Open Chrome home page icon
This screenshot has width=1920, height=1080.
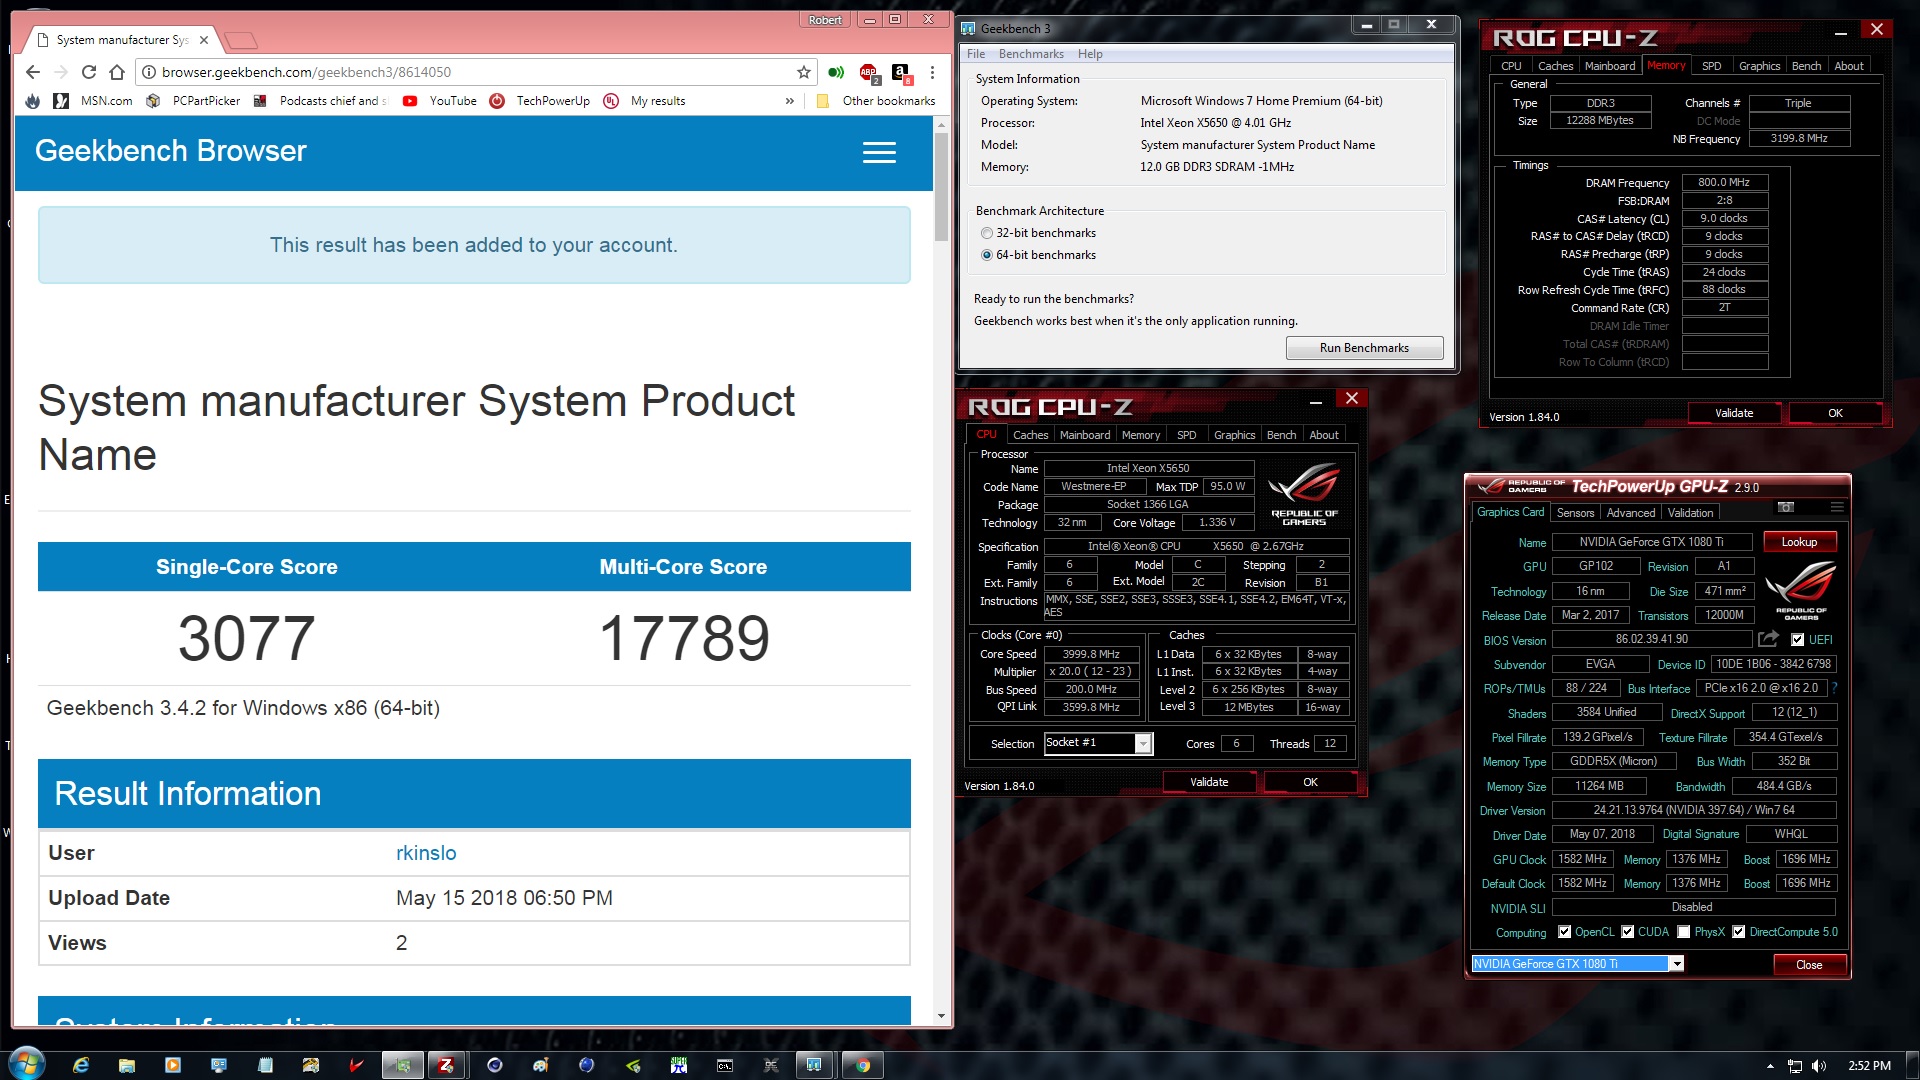coord(117,72)
